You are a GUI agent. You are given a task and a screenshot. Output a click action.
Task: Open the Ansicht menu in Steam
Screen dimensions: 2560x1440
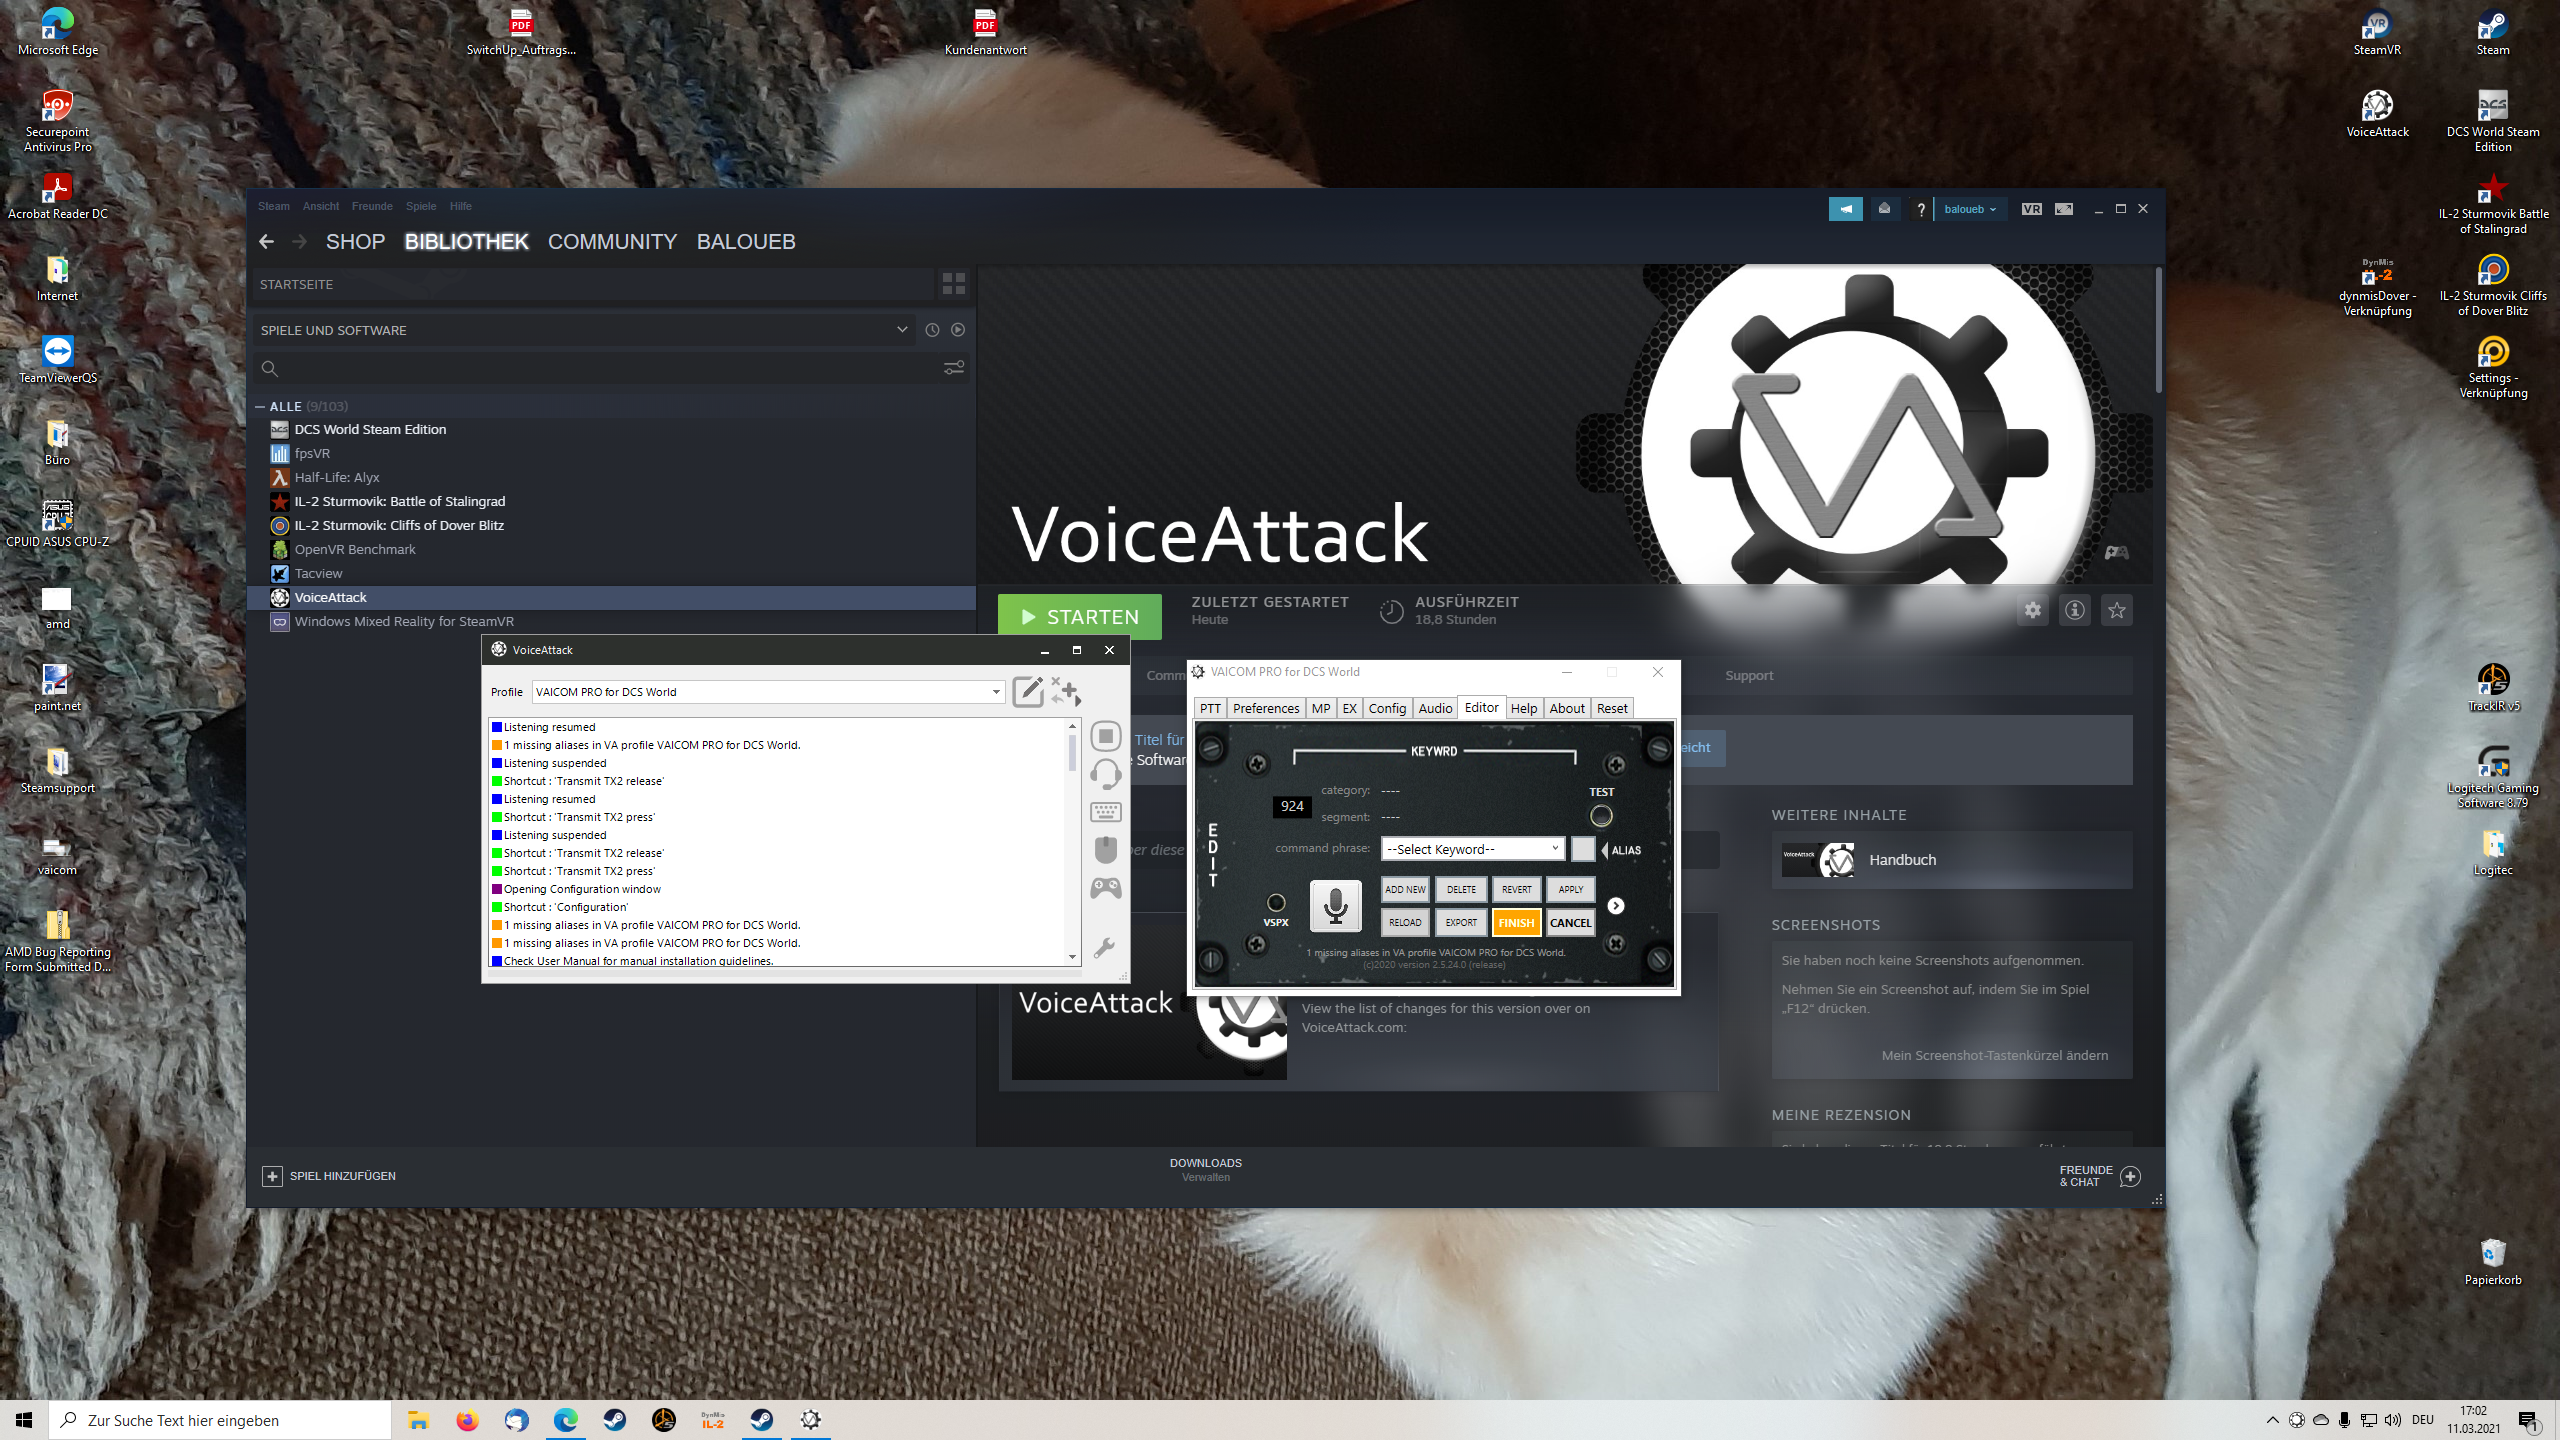(x=321, y=206)
